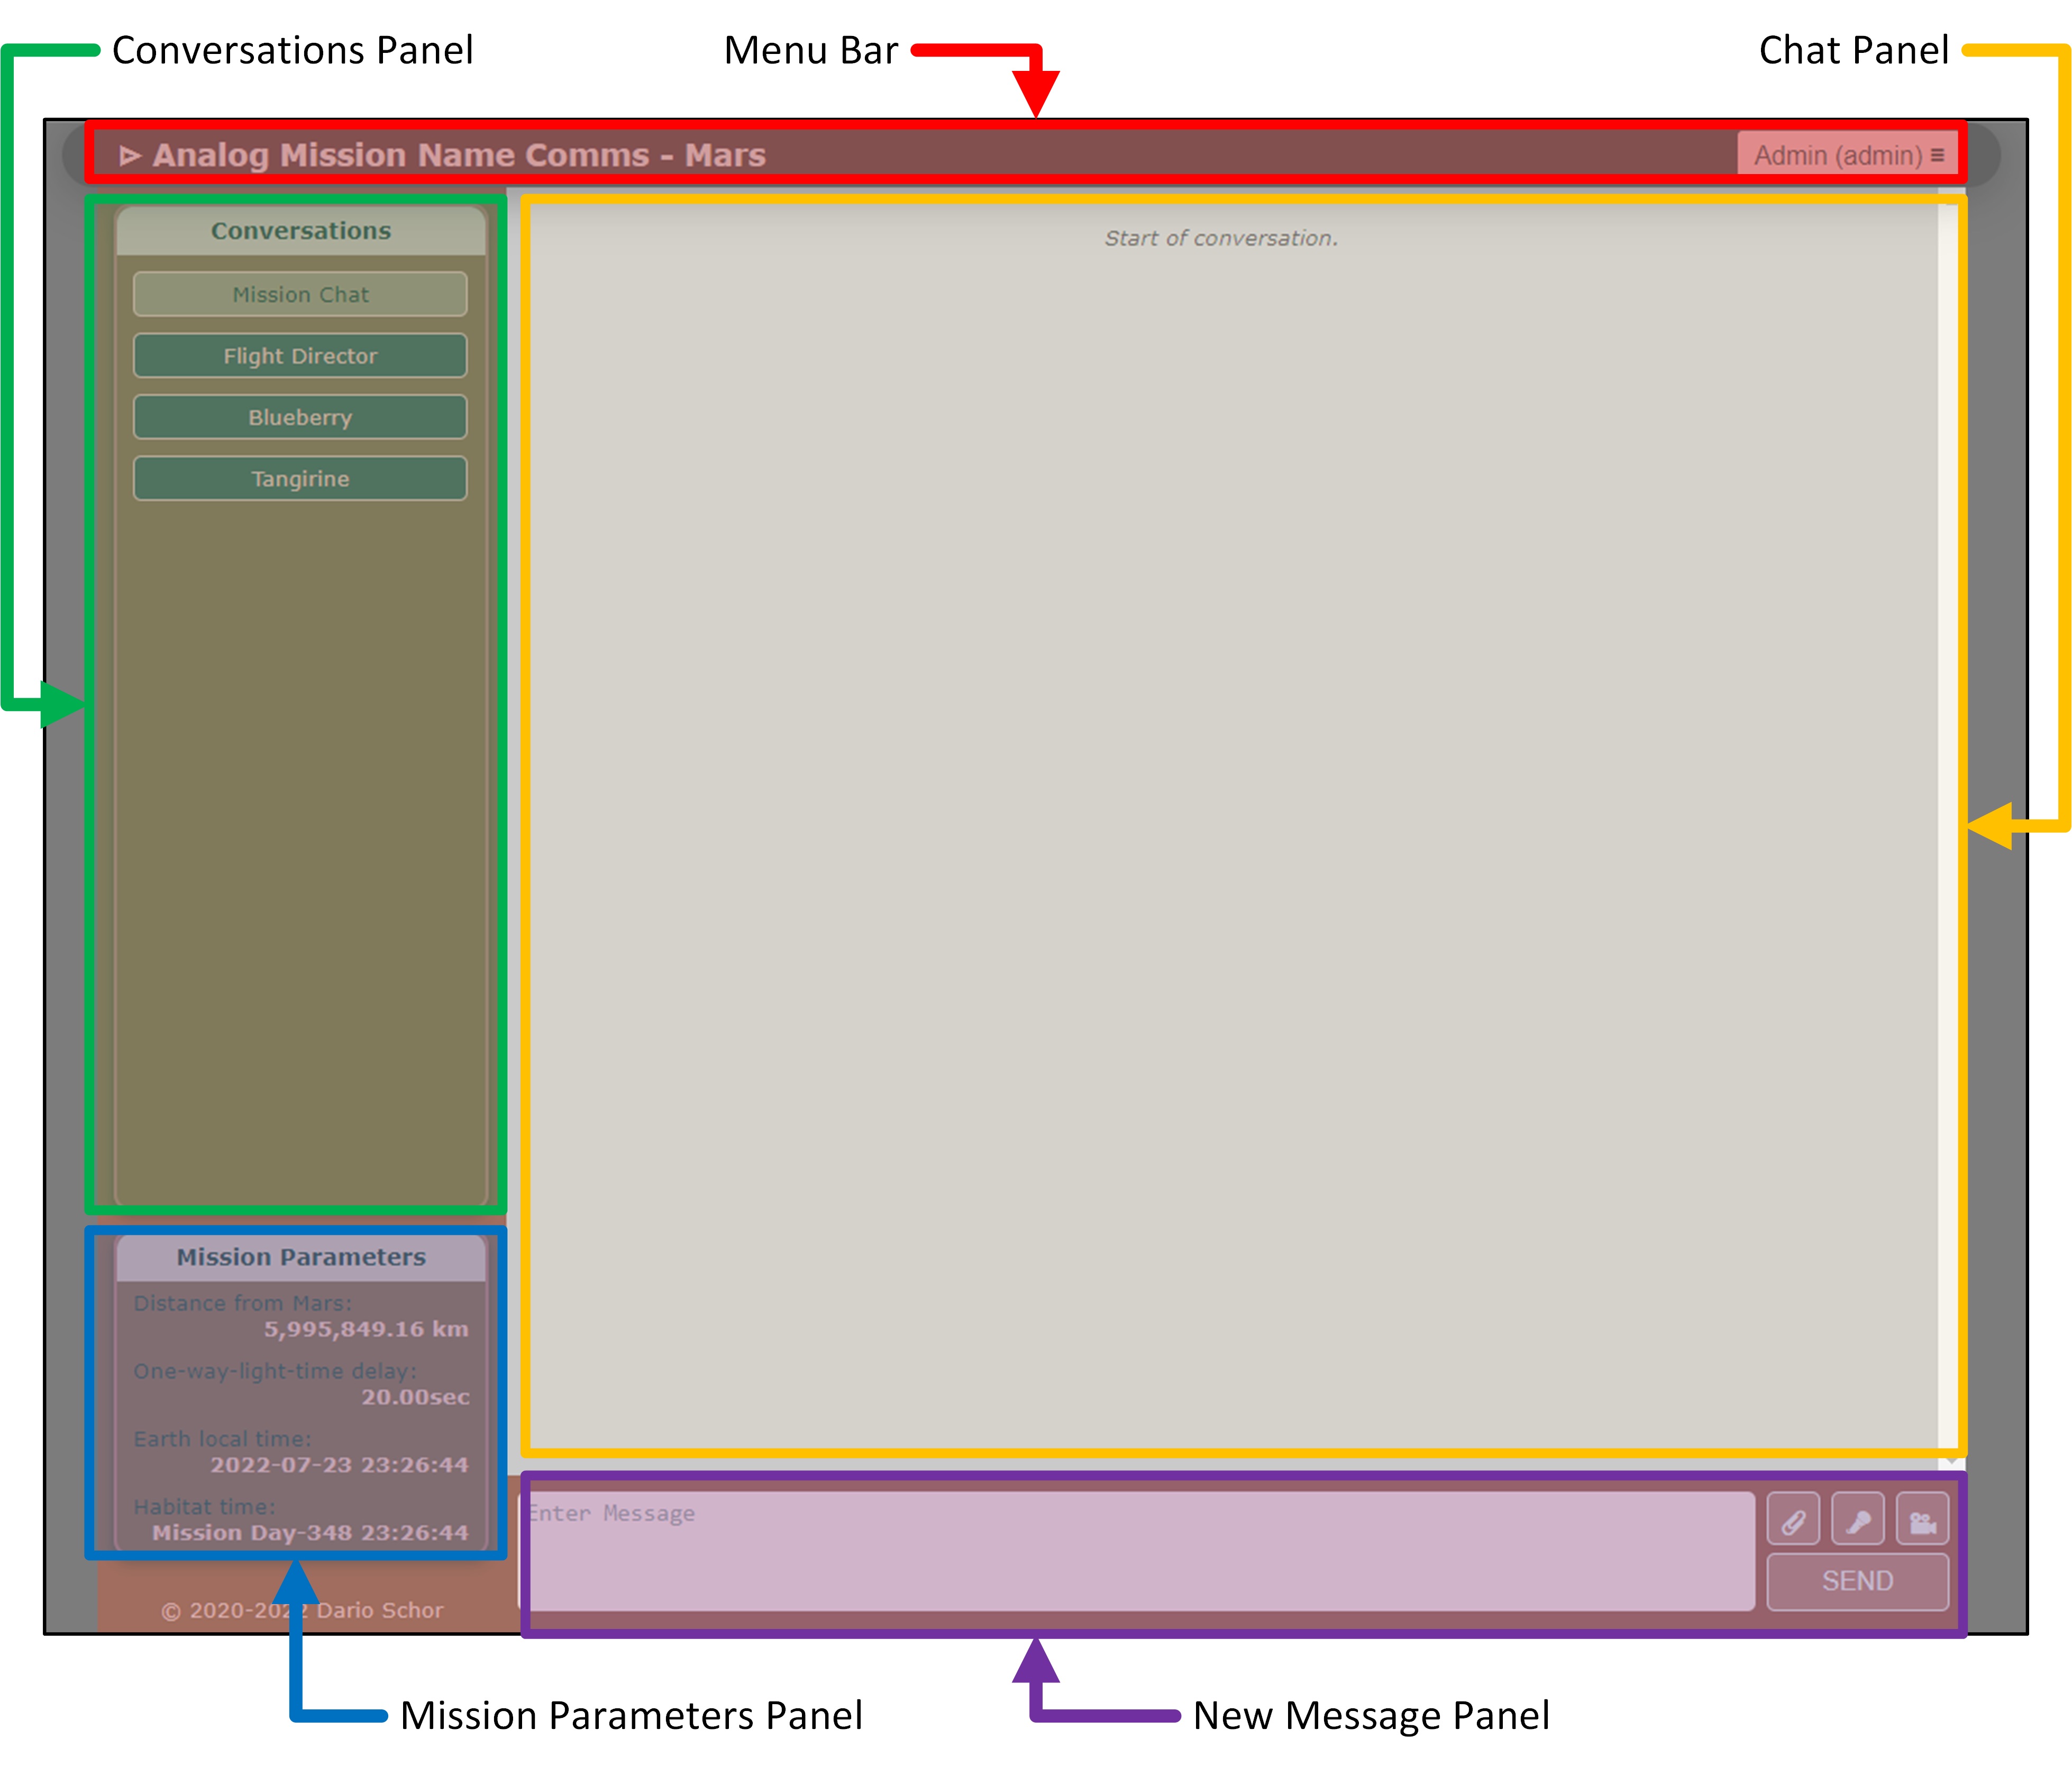
Task: Click the Habitat time label
Action: [204, 1507]
